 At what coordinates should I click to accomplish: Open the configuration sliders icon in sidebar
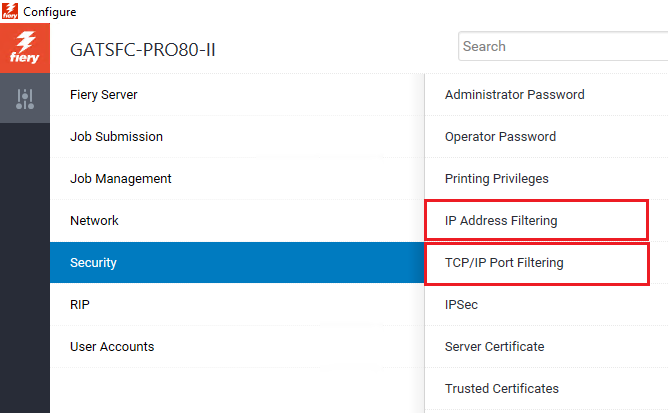tap(25, 99)
